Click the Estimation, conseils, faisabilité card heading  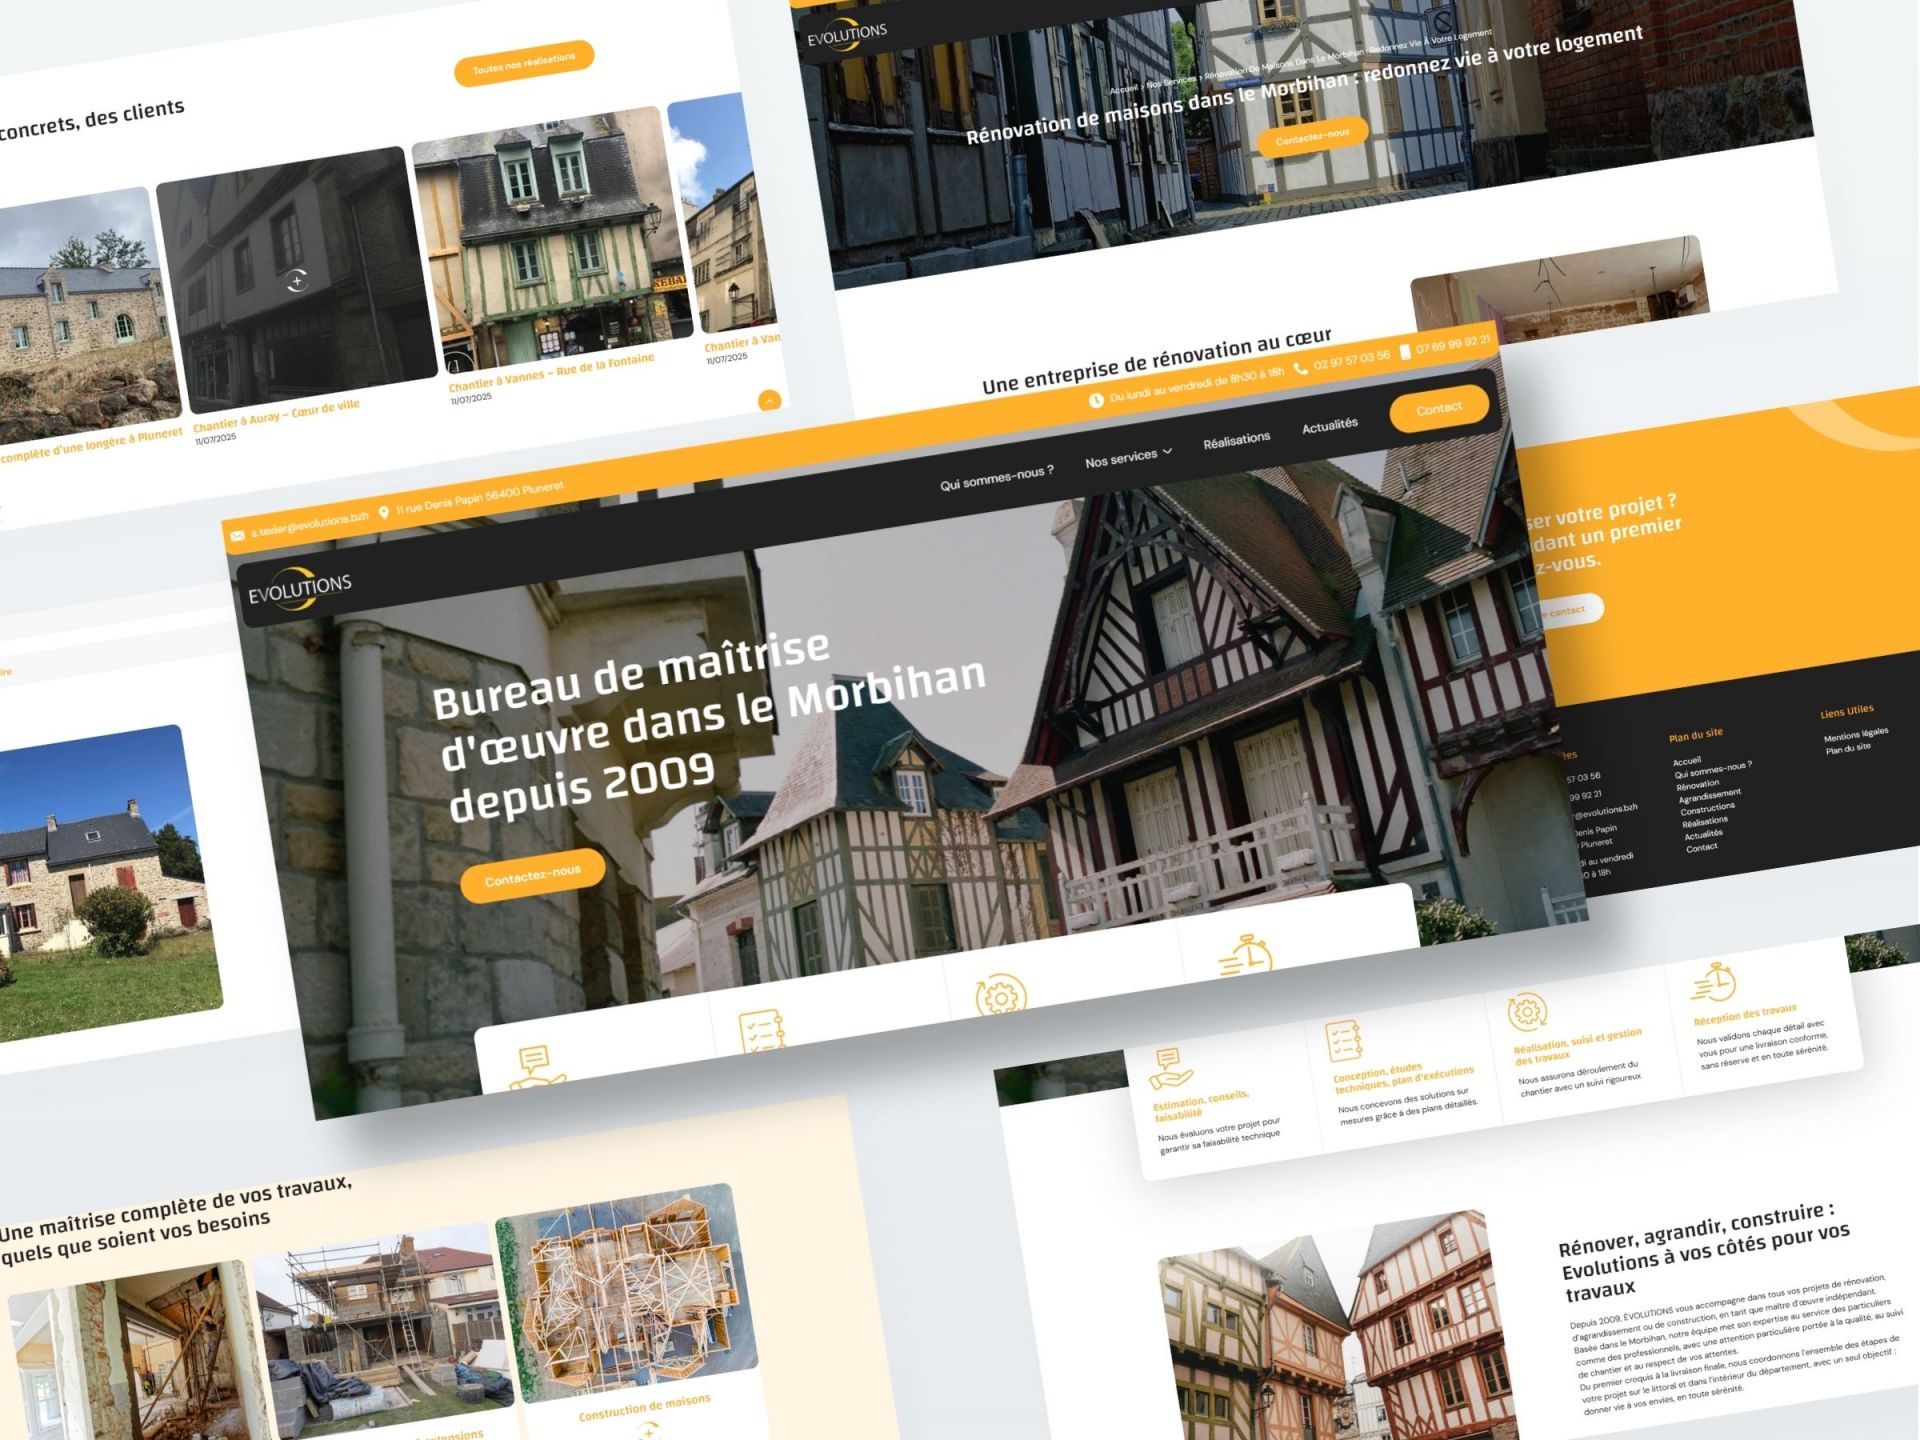[x=1201, y=1106]
